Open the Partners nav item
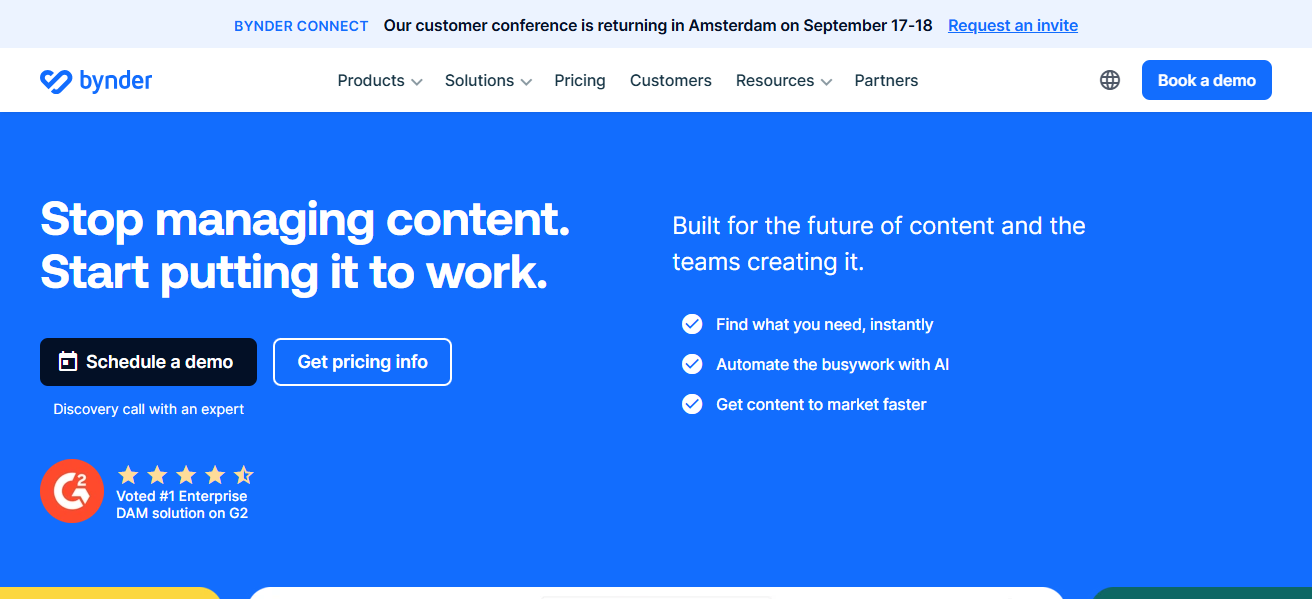 pyautogui.click(x=886, y=81)
